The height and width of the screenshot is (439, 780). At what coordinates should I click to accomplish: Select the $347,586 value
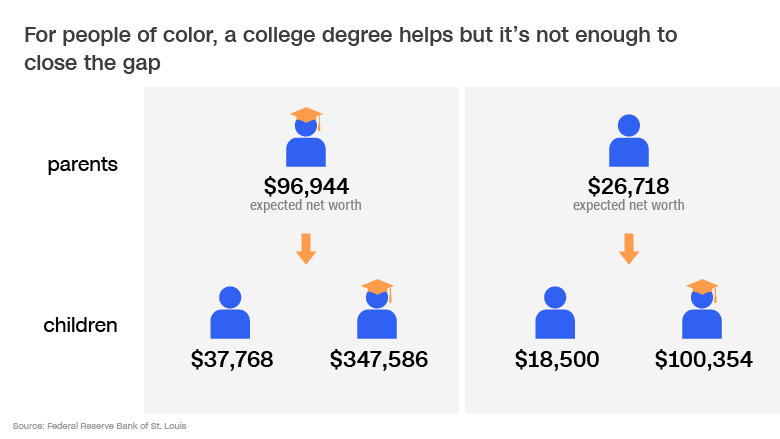tap(379, 359)
